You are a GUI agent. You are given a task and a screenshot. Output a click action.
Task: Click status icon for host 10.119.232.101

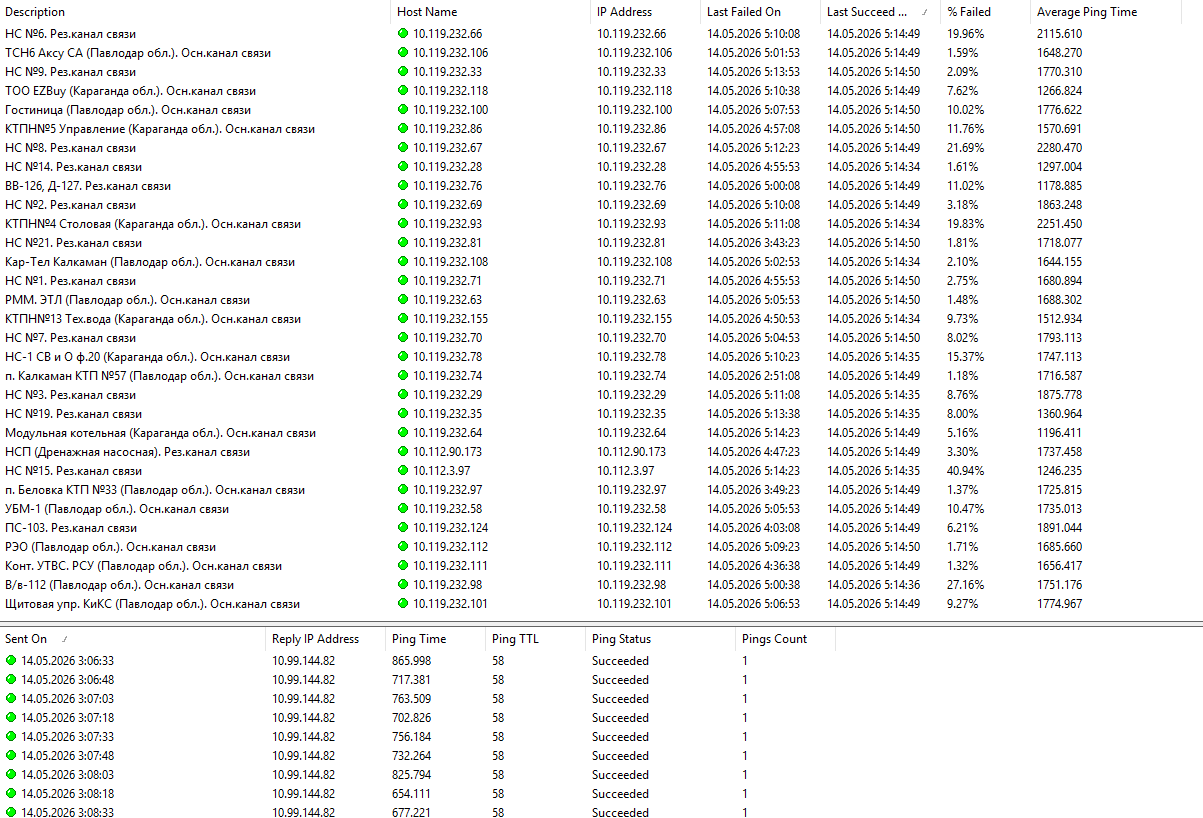403,604
